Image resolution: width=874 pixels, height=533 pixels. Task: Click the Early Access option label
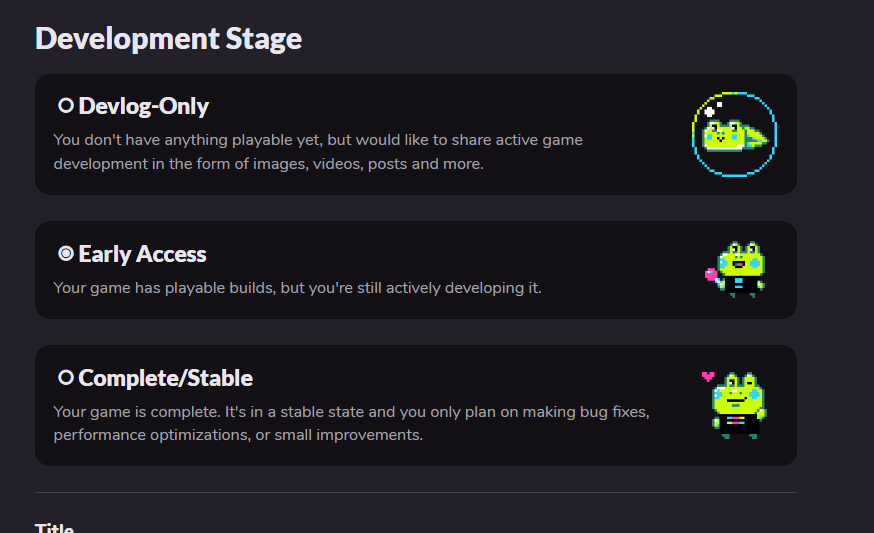coord(142,254)
